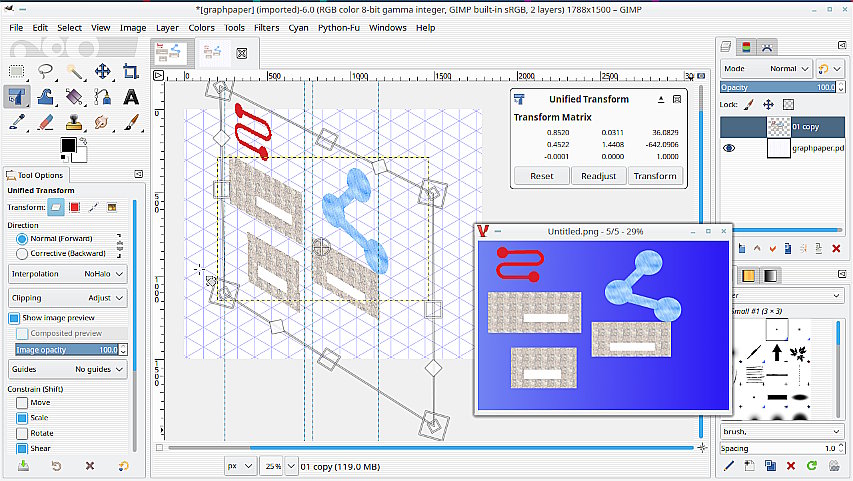Select the Paintbrush tool
This screenshot has width=853, height=481.
[x=131, y=122]
